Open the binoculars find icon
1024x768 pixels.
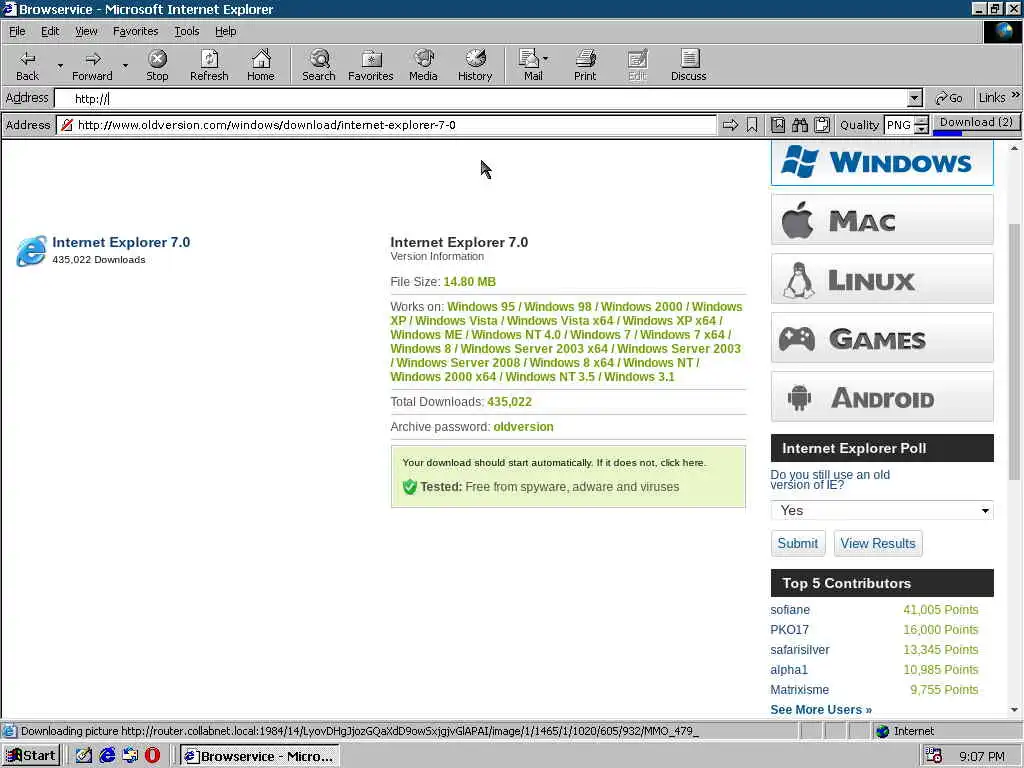pos(800,125)
